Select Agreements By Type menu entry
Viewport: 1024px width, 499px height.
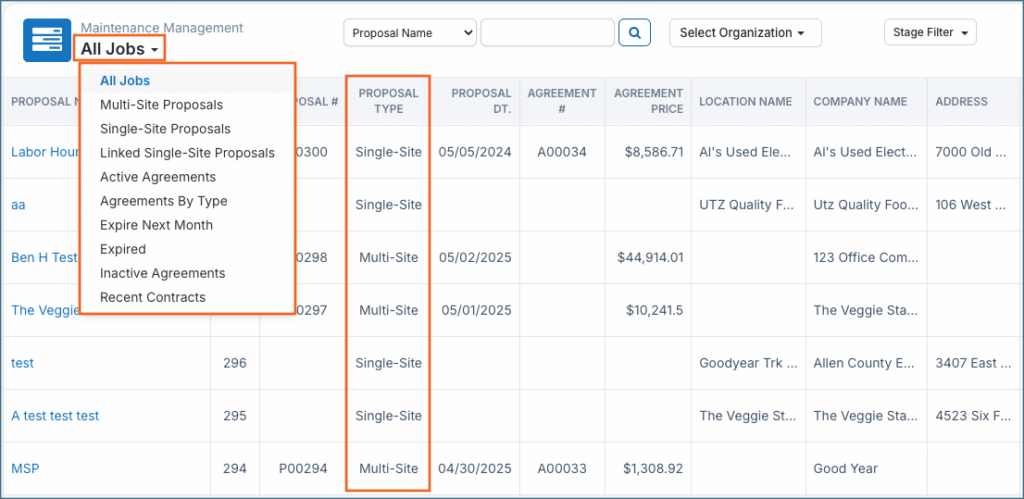163,201
